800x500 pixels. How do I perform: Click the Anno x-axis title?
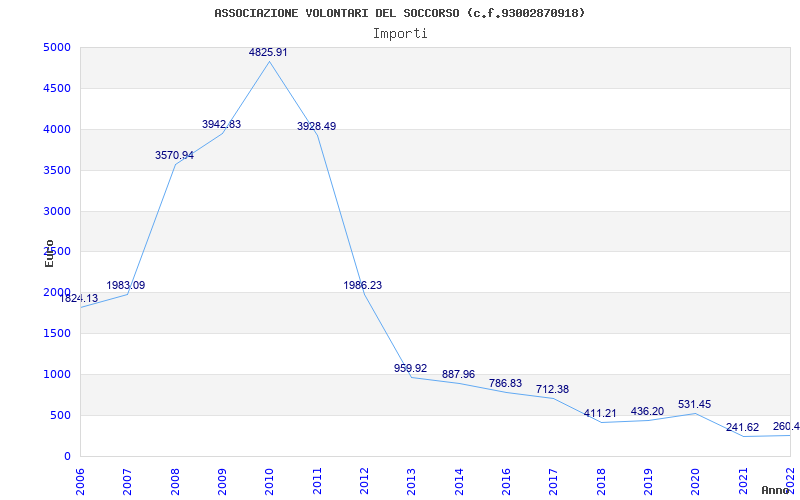tap(775, 490)
